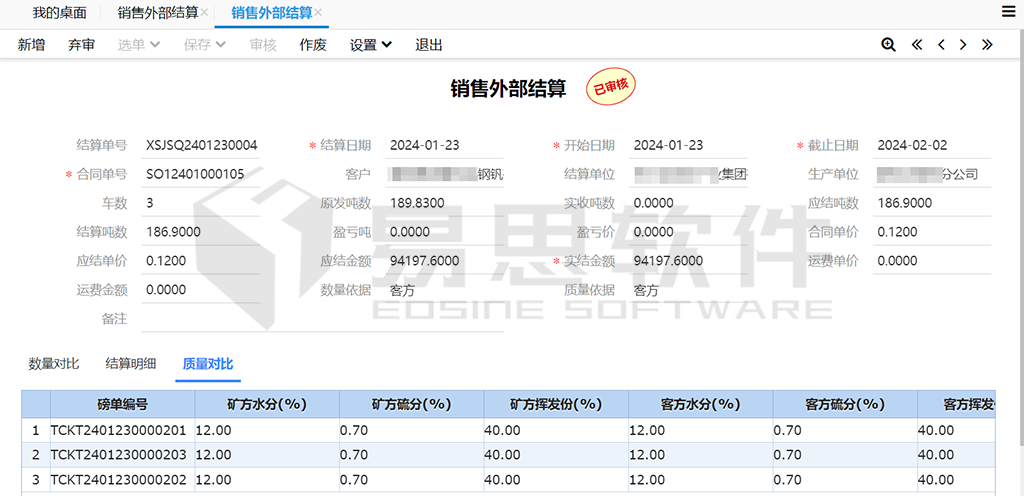
Task: Open the hamburger menu icon at top right
Action: 1008,12
